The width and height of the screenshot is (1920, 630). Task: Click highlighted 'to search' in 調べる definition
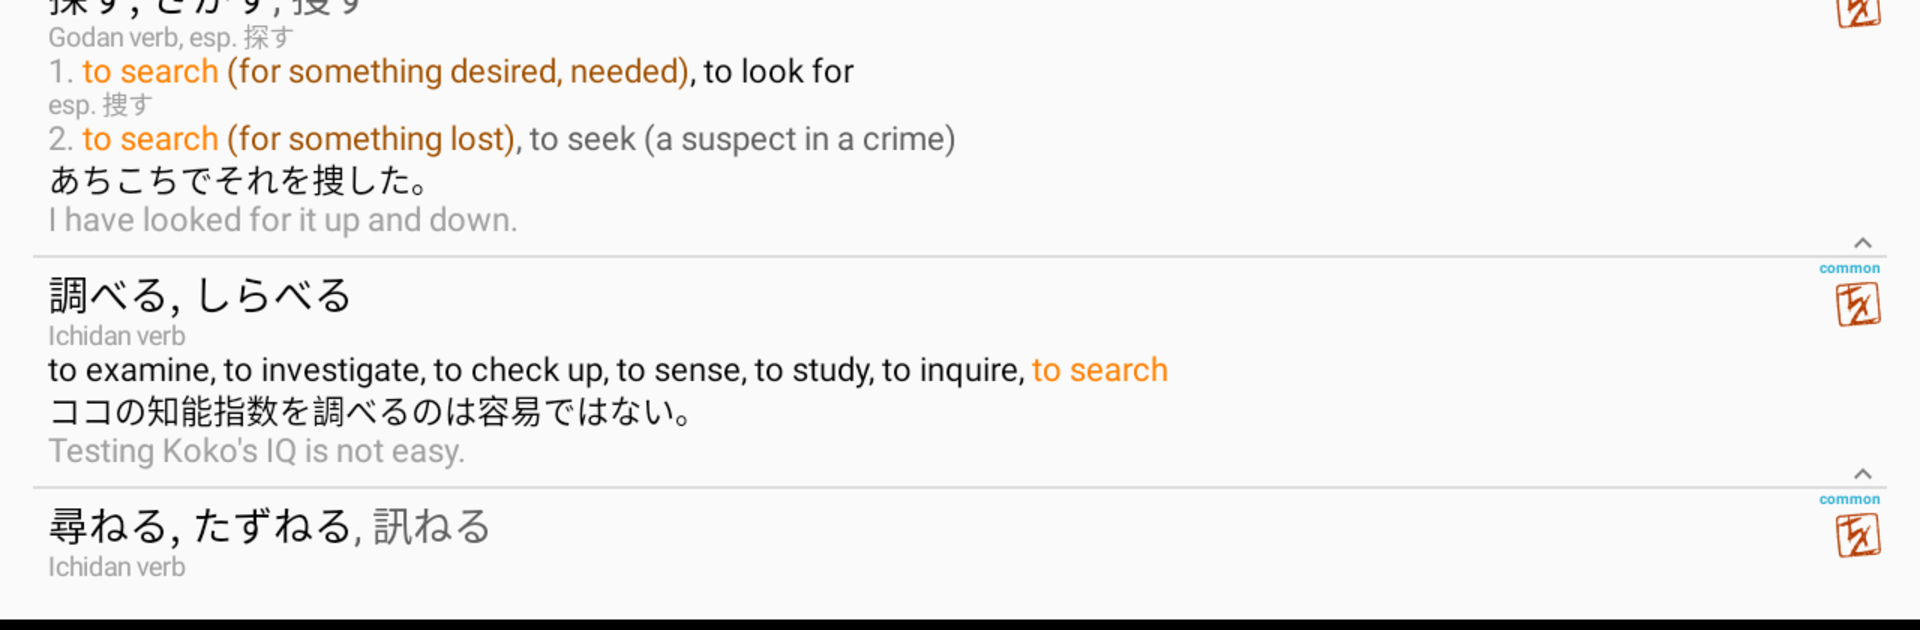tap(1100, 370)
